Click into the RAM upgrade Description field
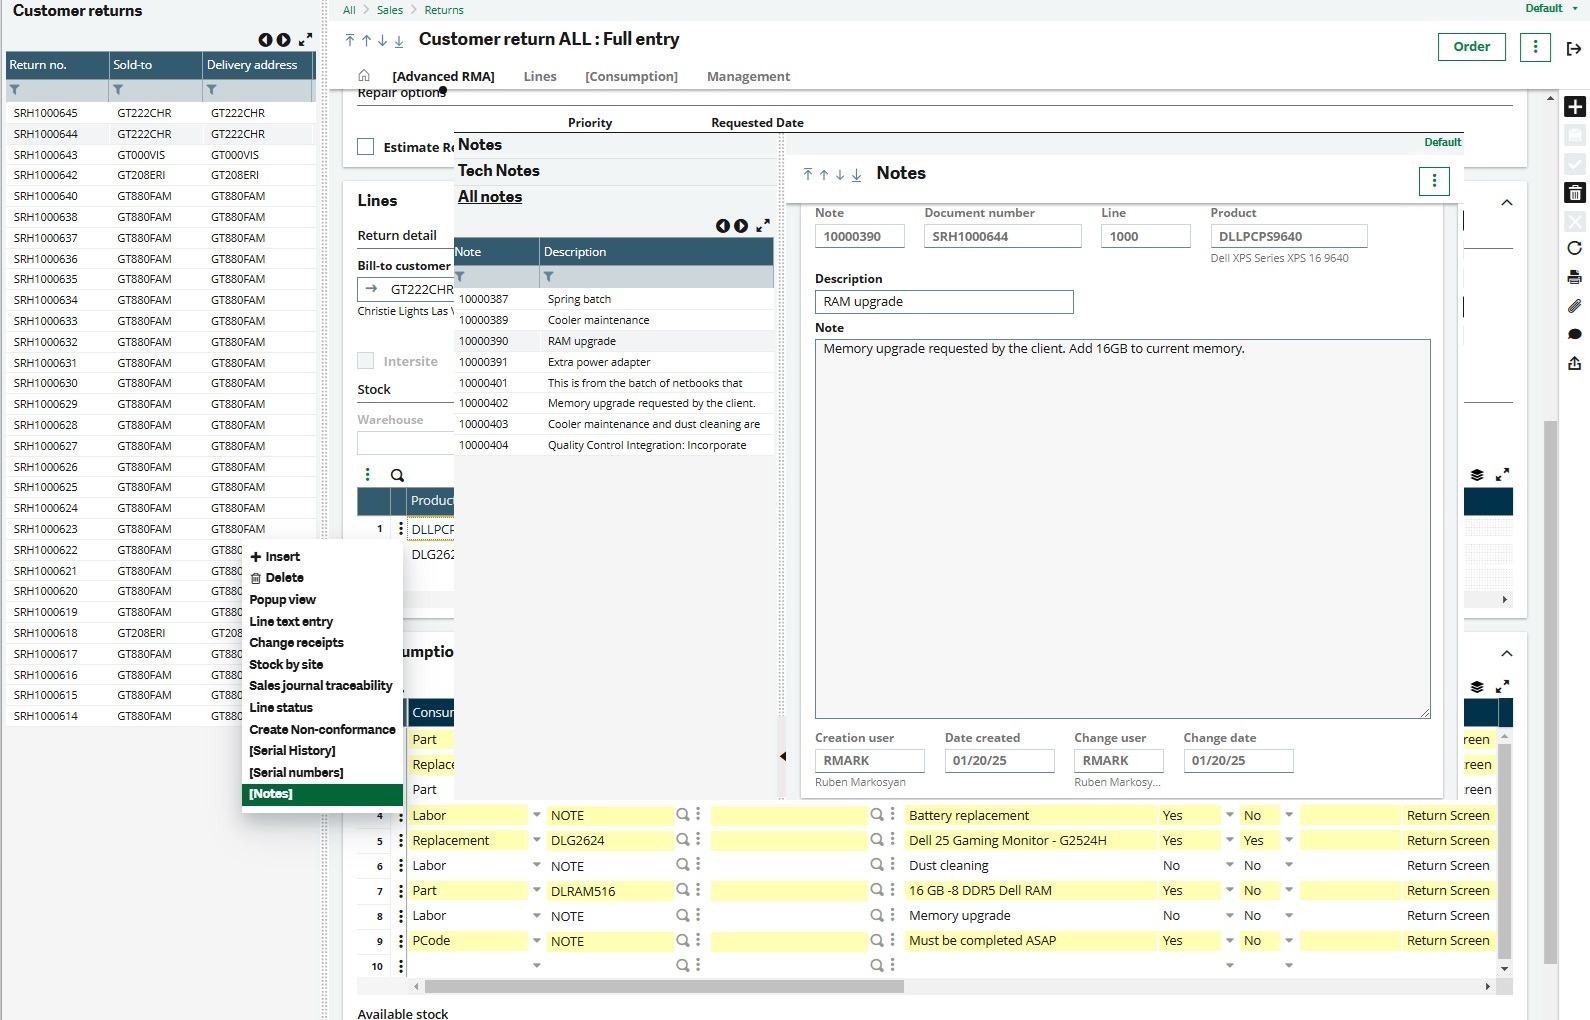 (943, 302)
